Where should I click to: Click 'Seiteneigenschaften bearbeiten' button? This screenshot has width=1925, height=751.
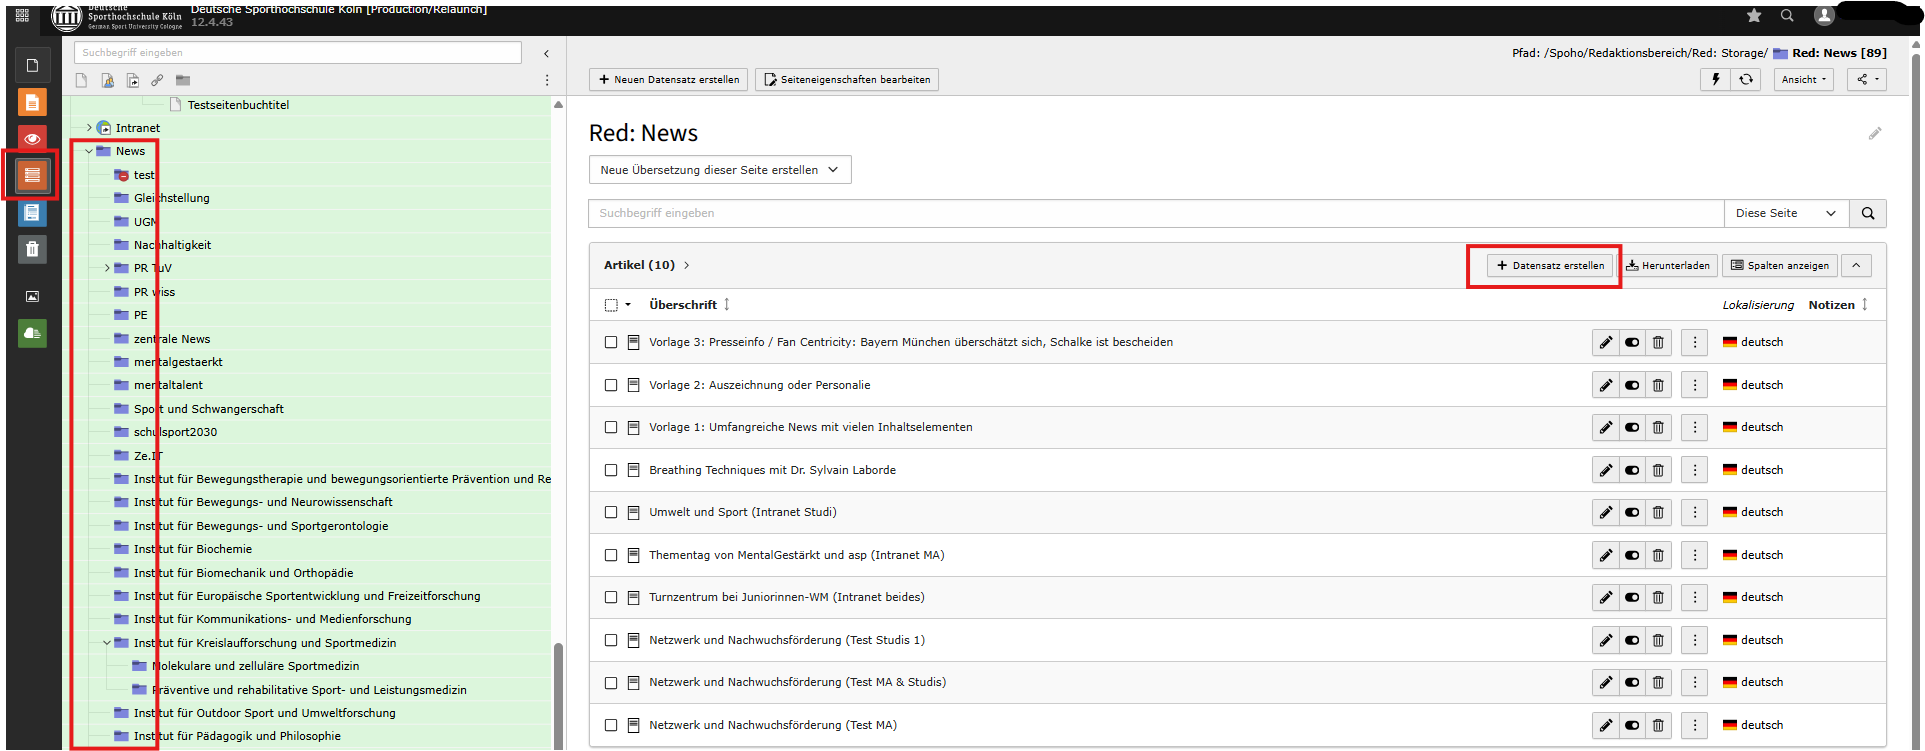pyautogui.click(x=847, y=80)
